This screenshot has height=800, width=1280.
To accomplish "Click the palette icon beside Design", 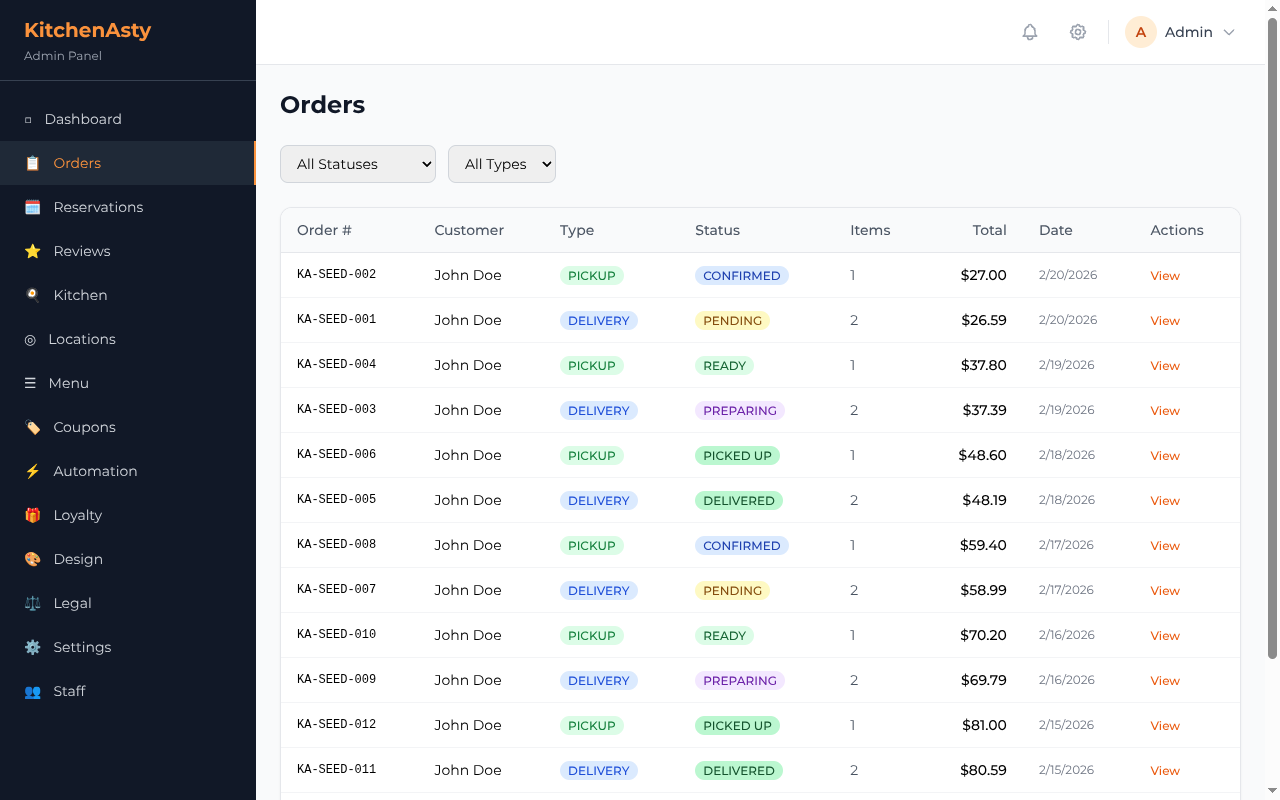I will (33, 559).
